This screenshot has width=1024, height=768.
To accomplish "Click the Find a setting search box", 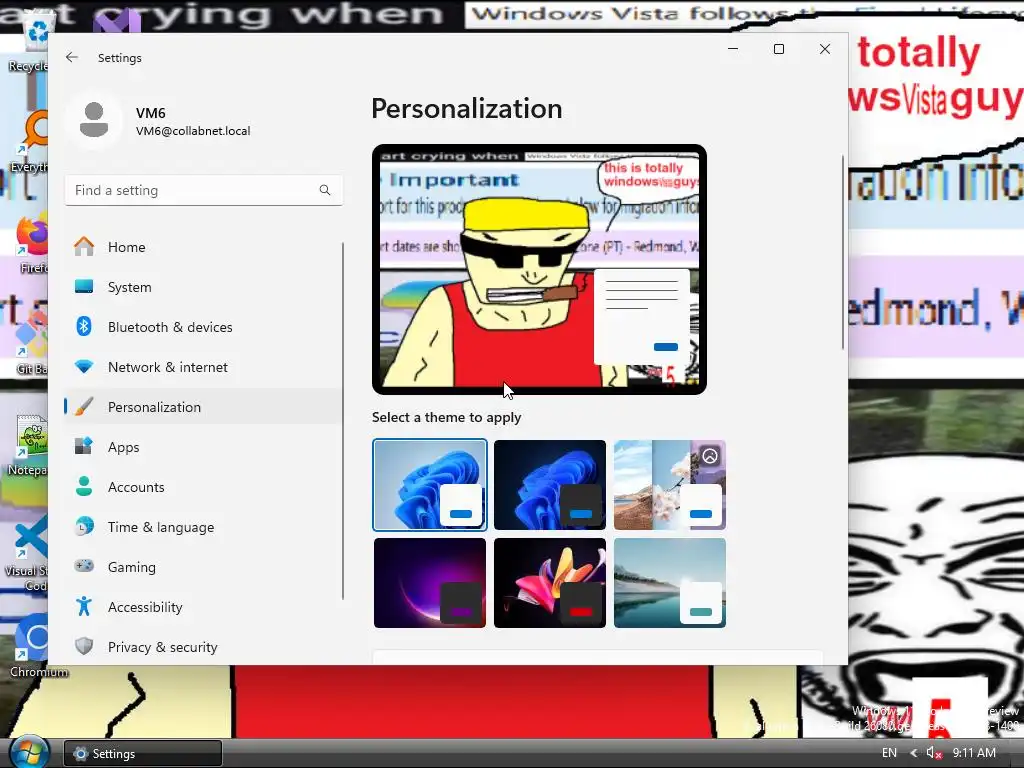I will [x=204, y=190].
